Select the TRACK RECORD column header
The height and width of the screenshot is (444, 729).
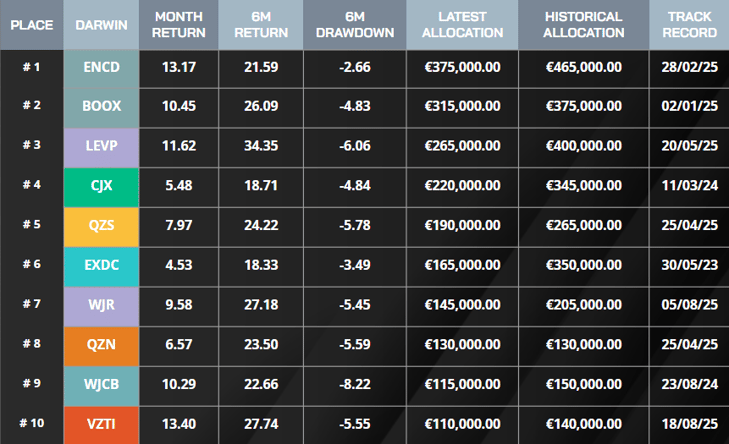pos(689,25)
